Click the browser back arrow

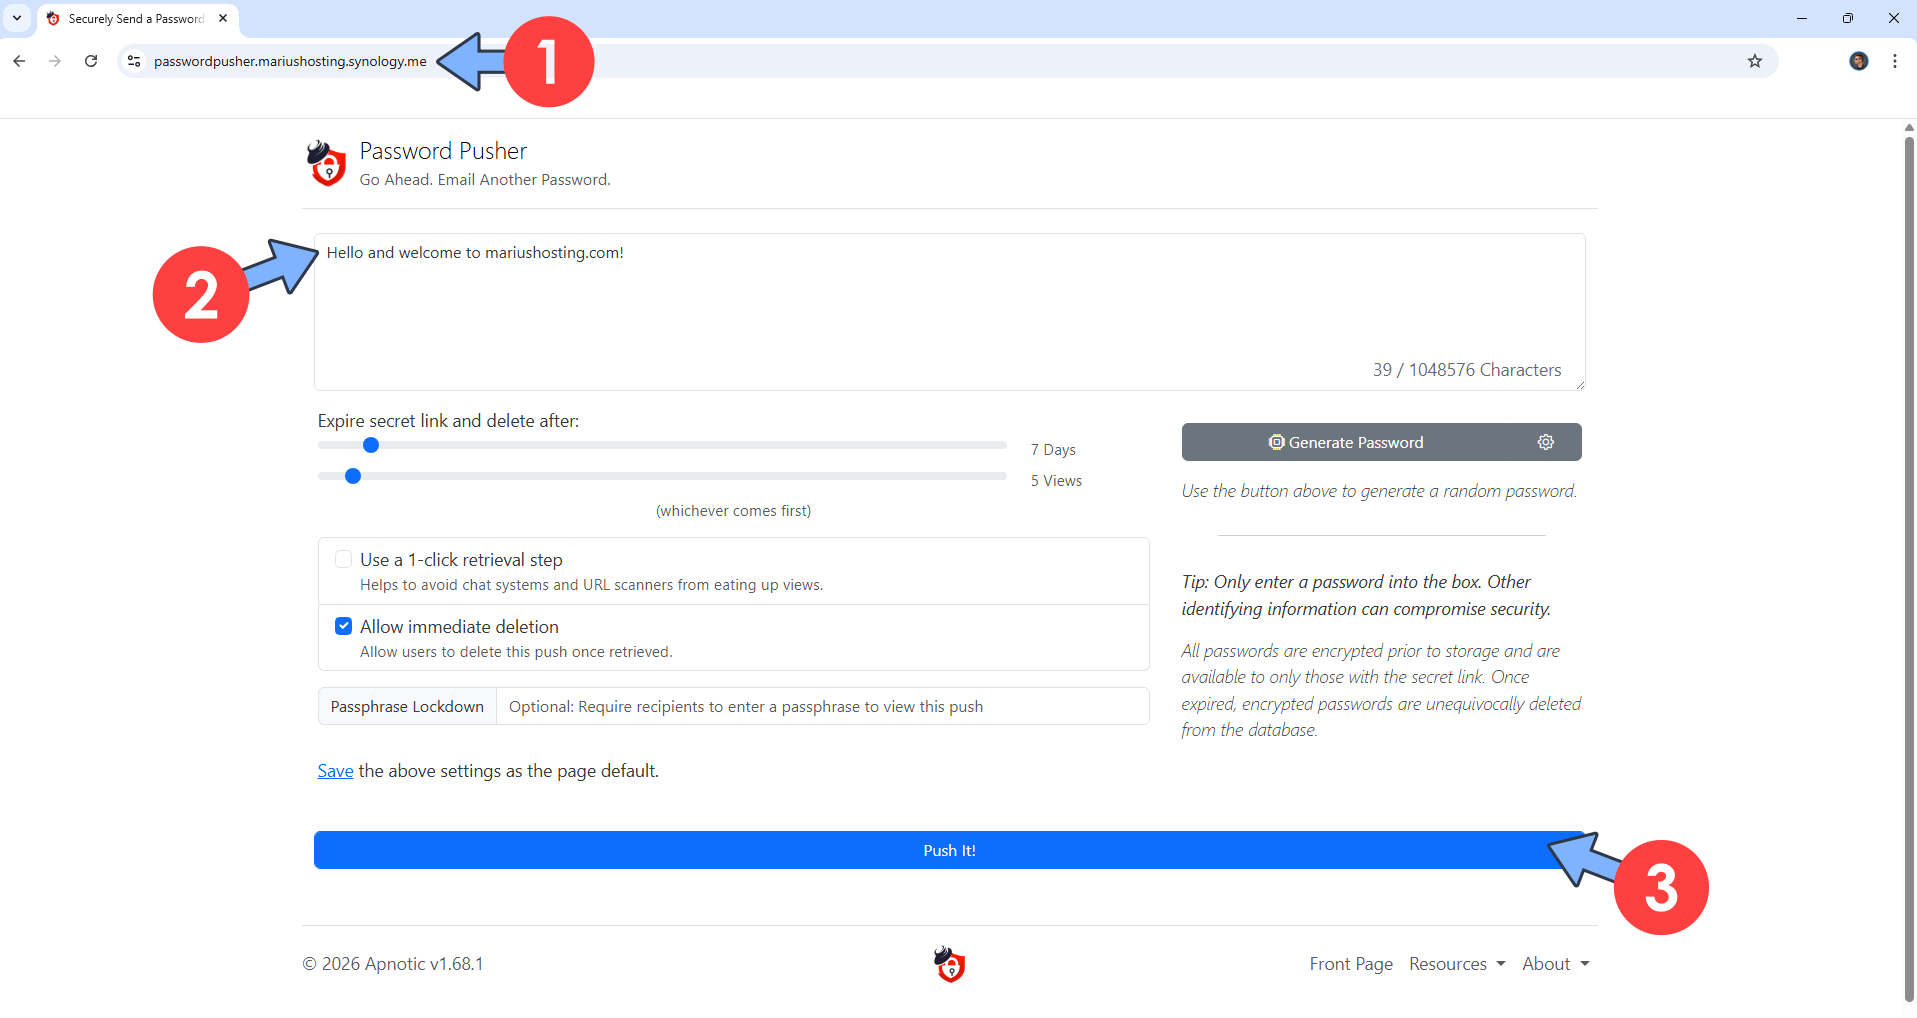point(19,61)
